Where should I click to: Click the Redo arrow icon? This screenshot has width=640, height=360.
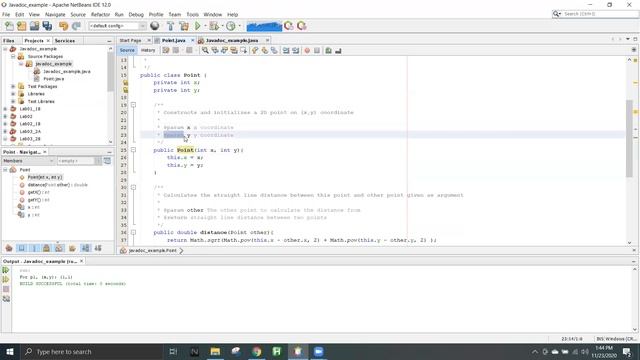76,26
